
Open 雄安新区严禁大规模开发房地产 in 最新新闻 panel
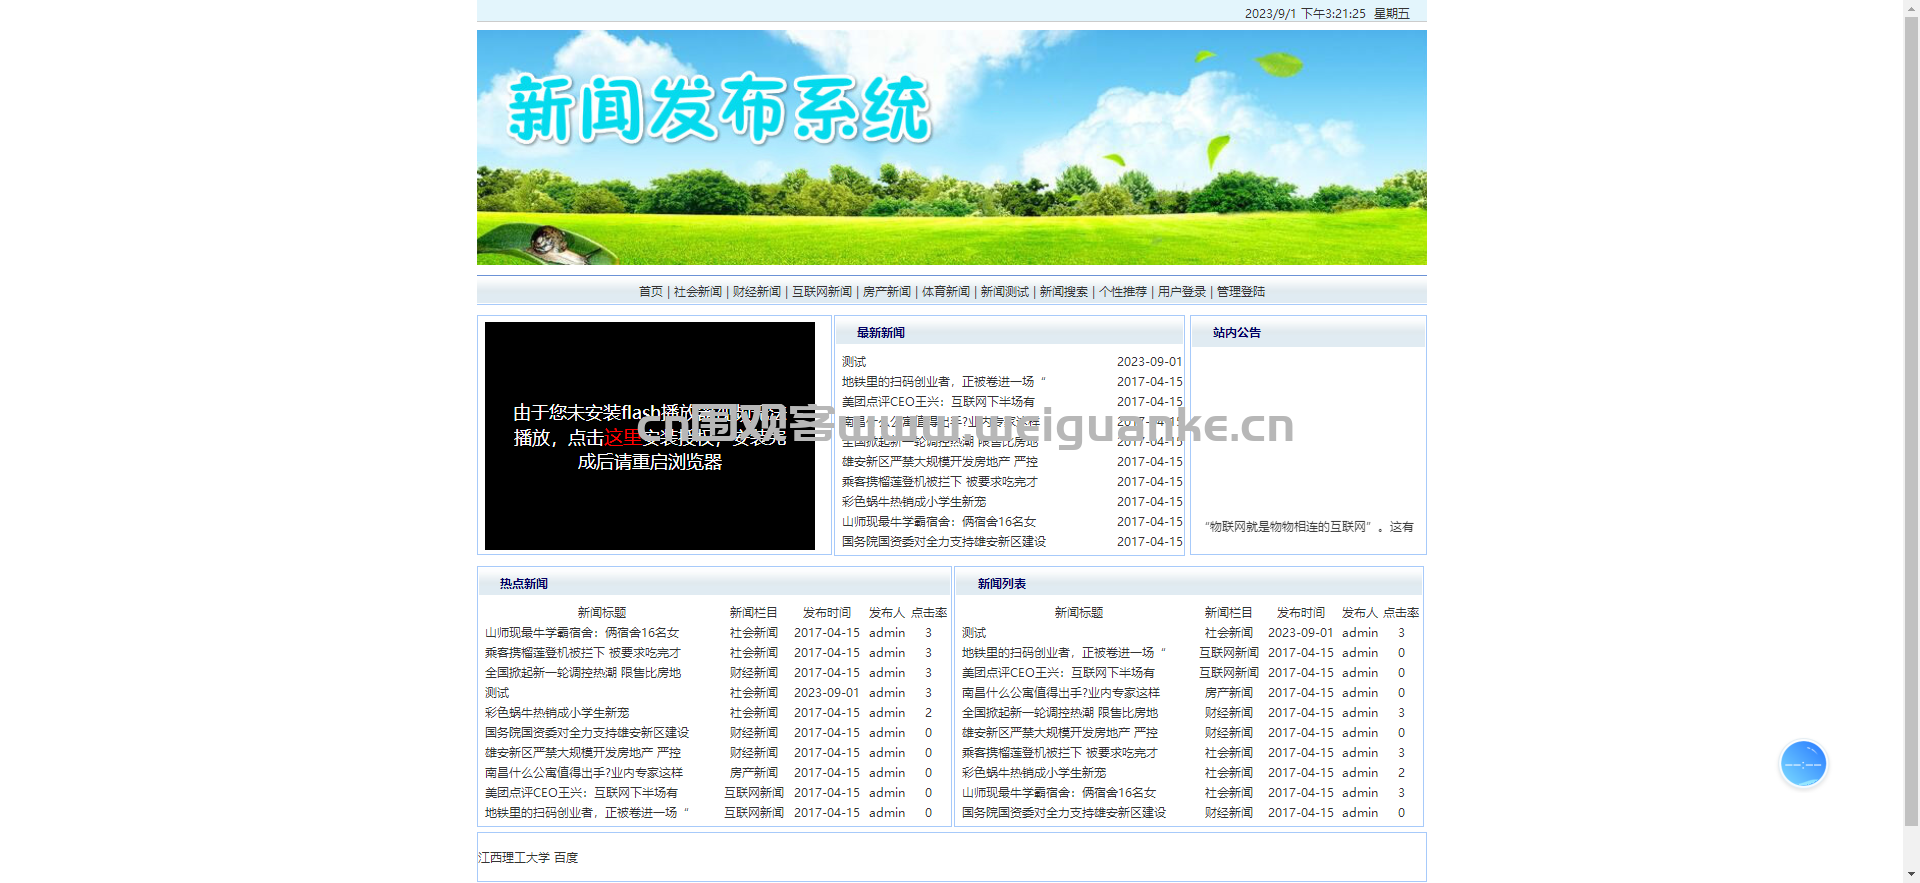[x=940, y=462]
